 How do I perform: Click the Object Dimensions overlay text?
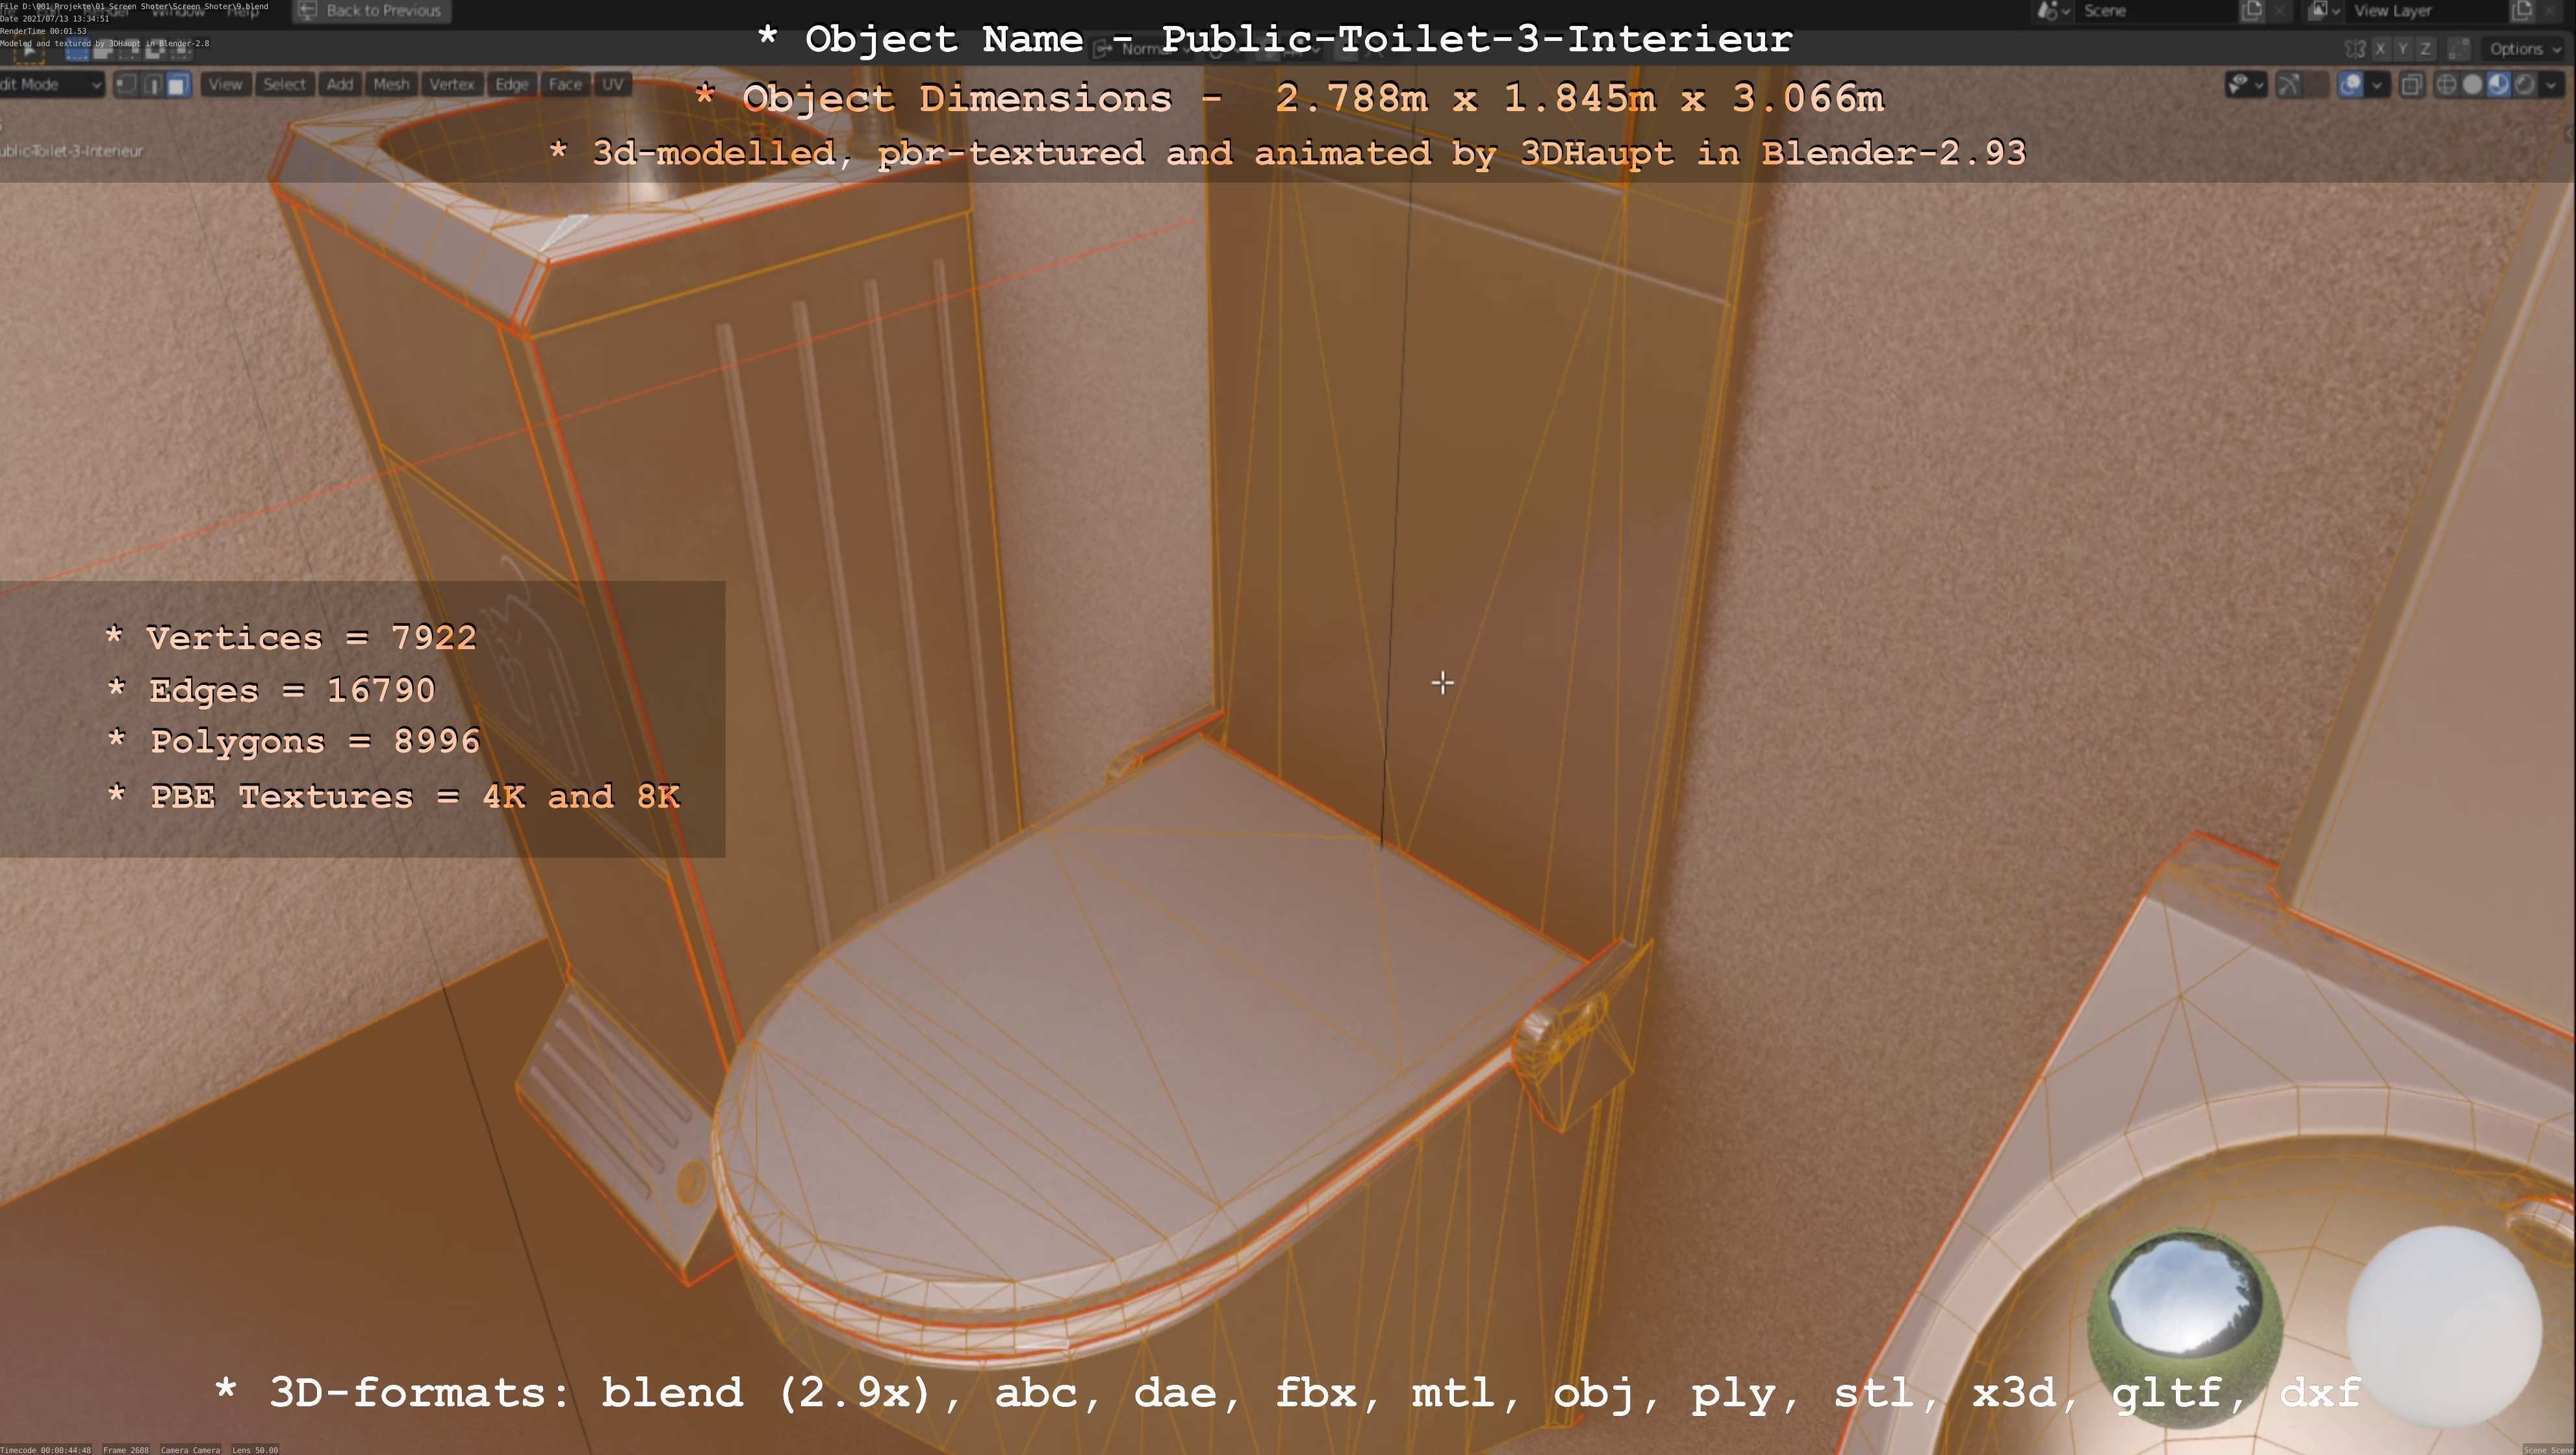[x=1289, y=98]
